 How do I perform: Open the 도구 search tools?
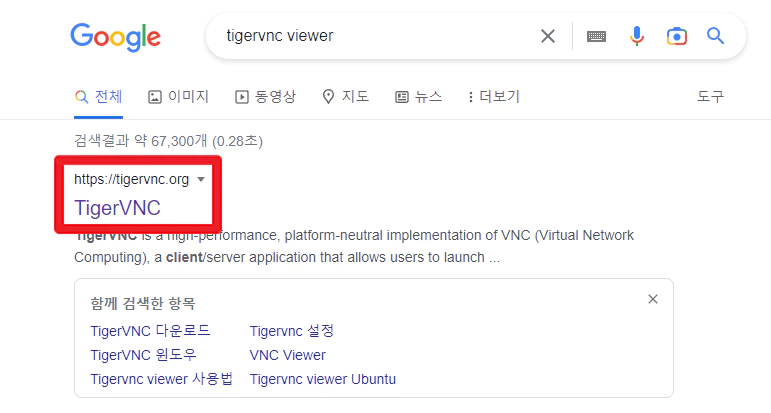(710, 96)
